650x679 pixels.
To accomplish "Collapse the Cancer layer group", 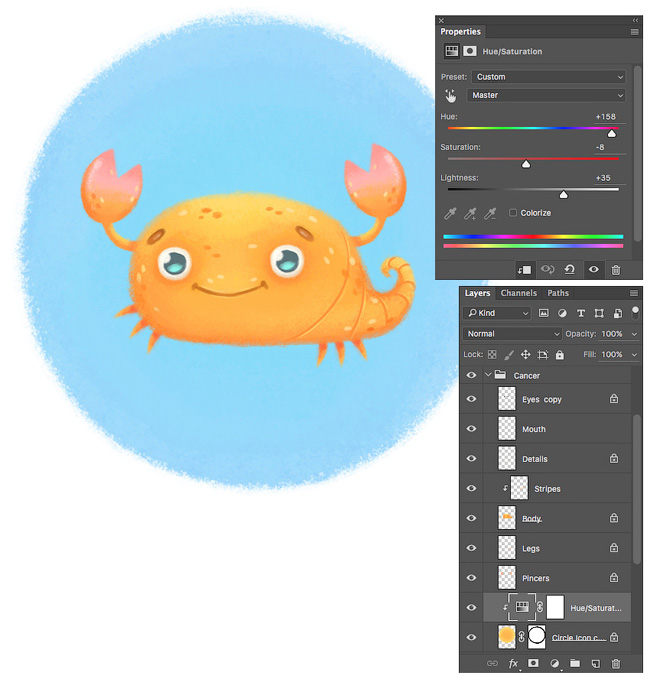I will pyautogui.click(x=489, y=376).
